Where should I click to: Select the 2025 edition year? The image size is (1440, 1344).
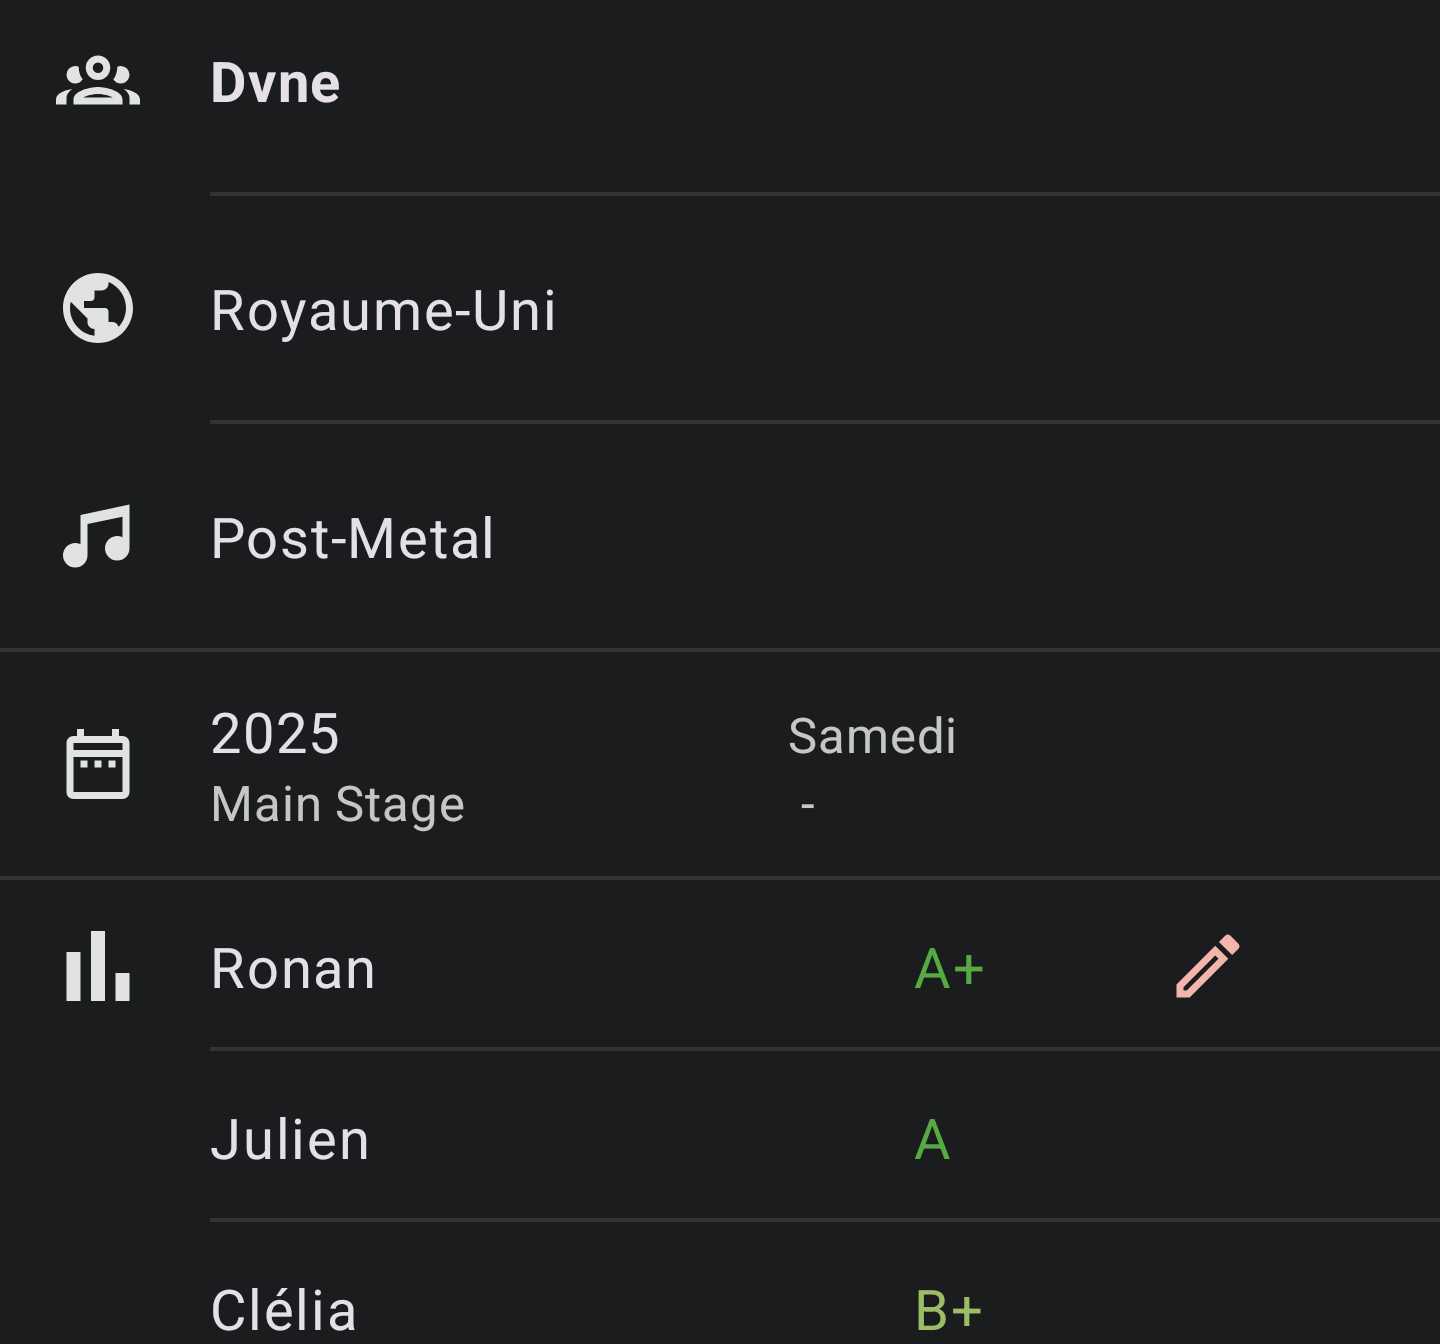point(276,734)
